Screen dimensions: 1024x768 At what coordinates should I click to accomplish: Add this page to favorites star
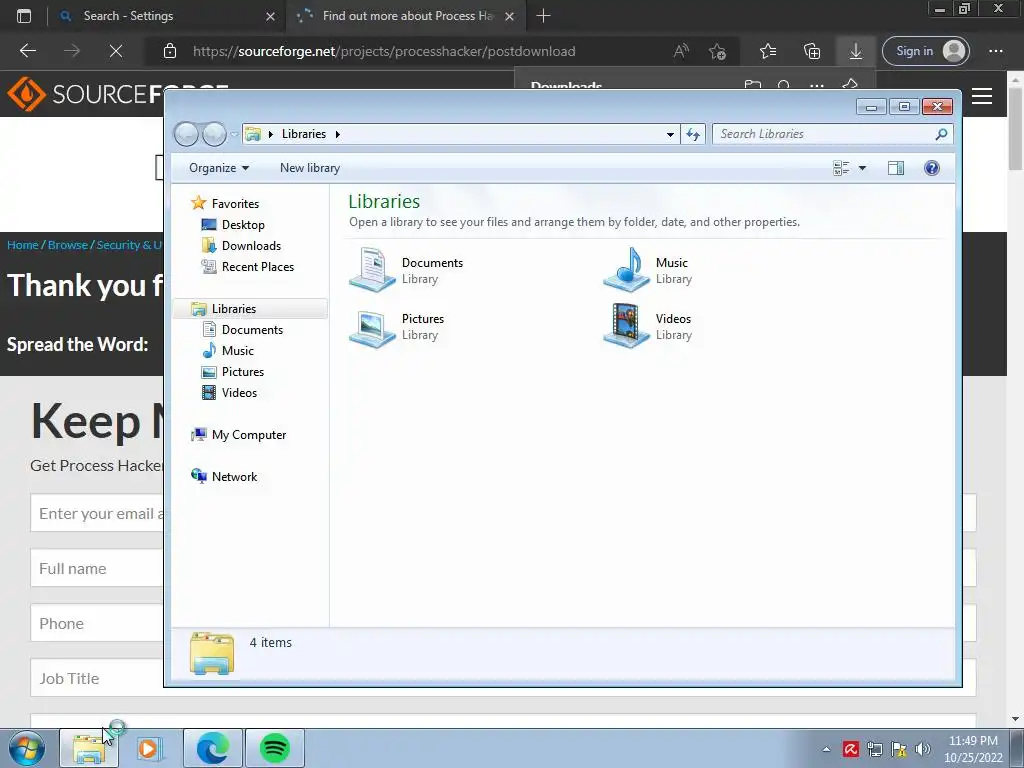click(717, 51)
